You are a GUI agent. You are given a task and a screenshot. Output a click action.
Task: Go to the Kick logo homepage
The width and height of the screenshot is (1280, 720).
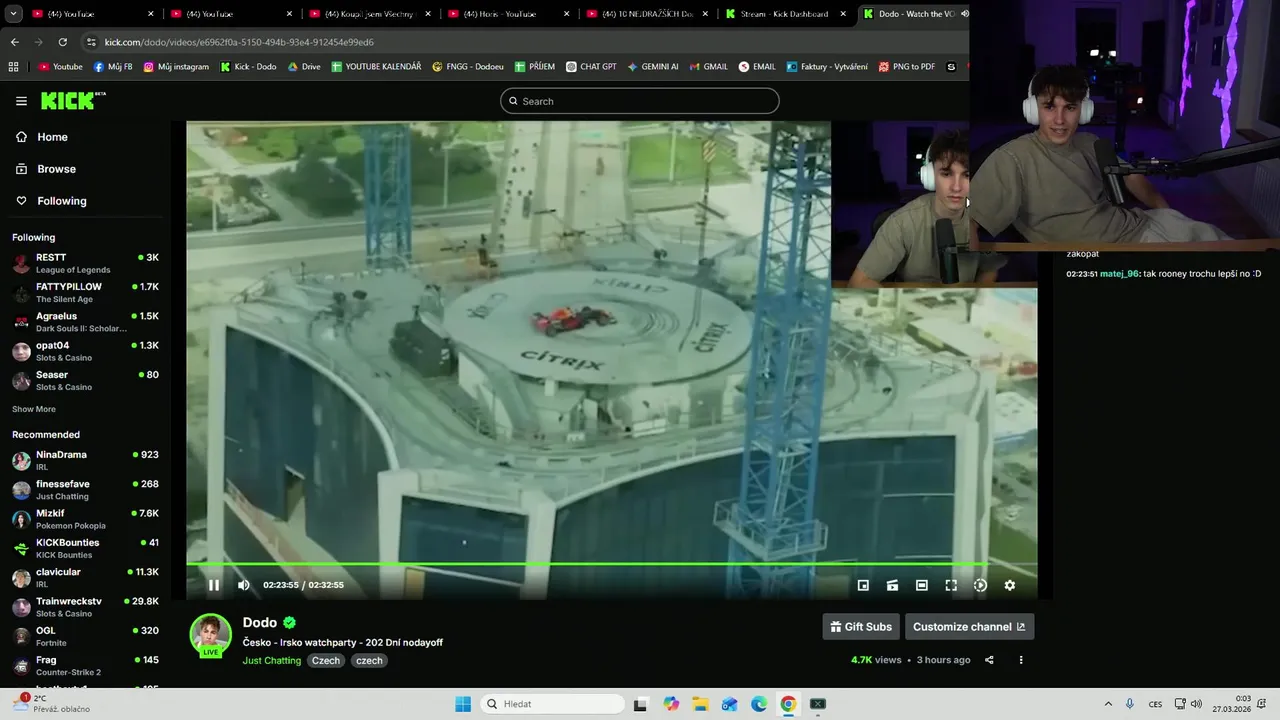pos(73,100)
